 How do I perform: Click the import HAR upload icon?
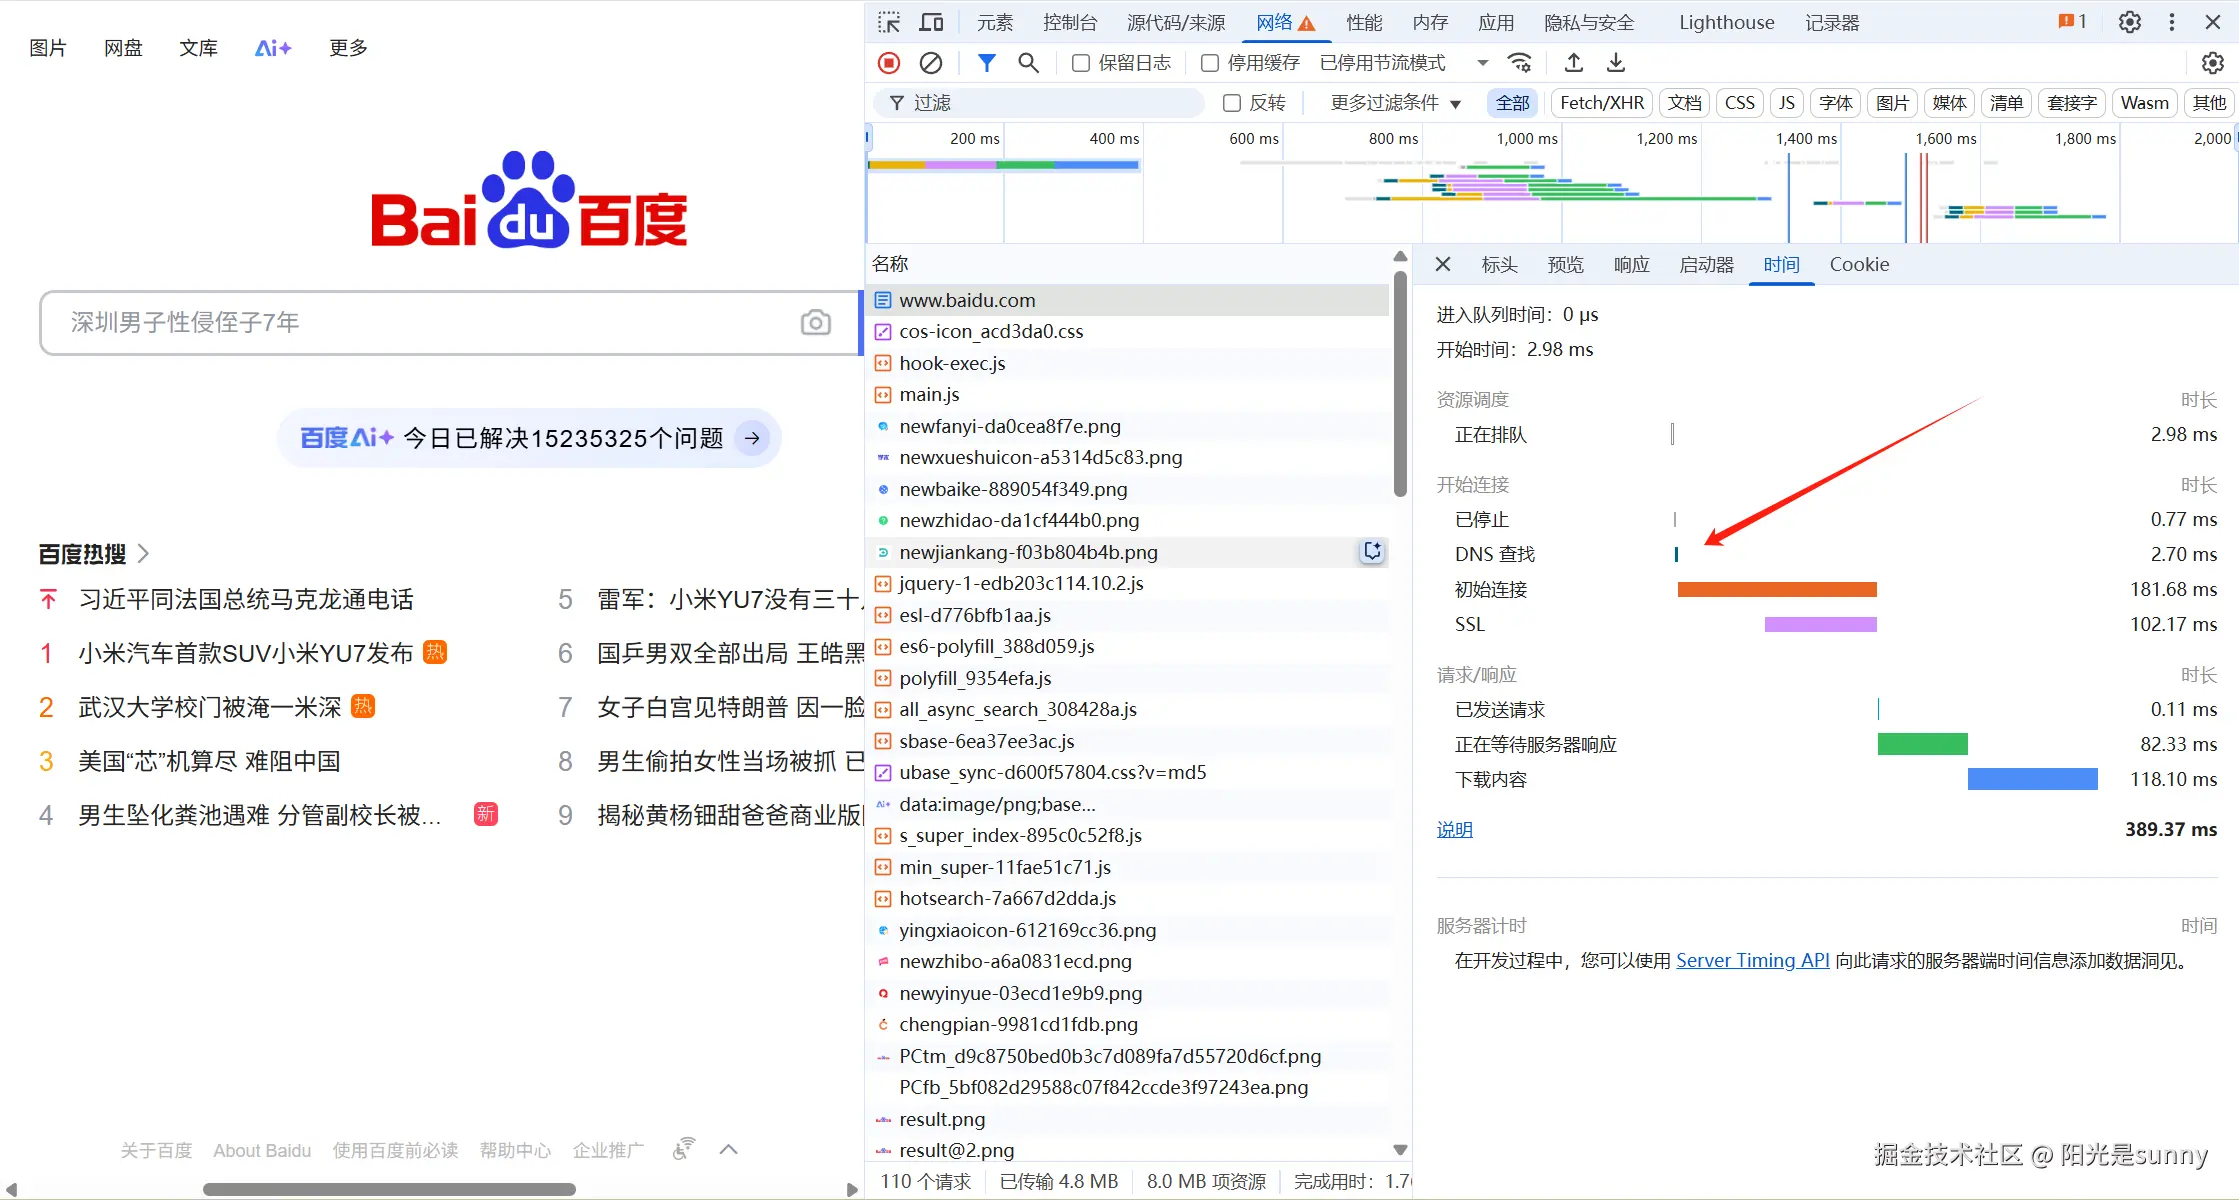click(x=1573, y=63)
